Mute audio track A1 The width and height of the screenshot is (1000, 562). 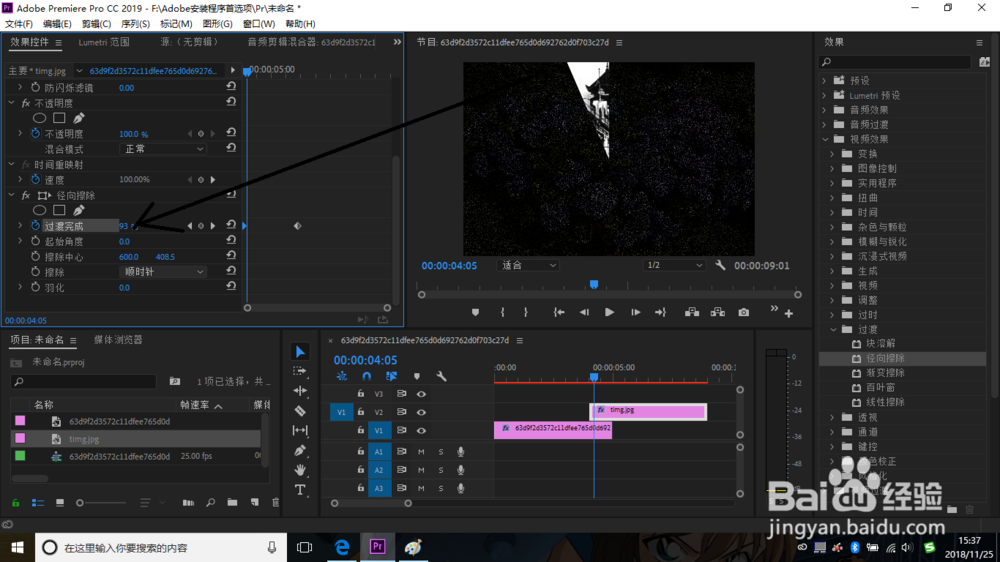click(x=421, y=452)
